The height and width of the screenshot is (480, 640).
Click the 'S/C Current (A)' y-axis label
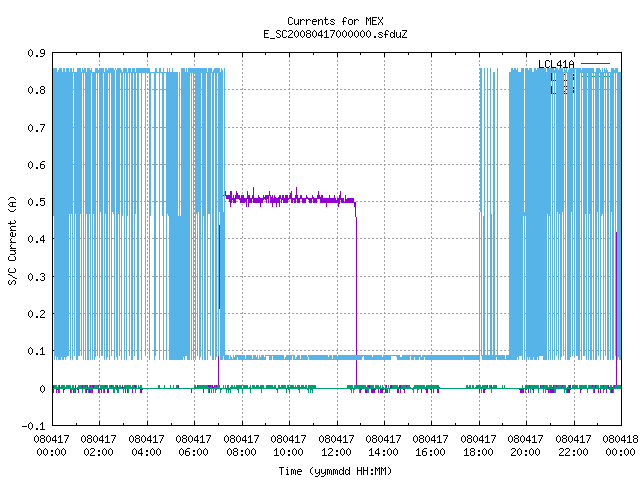[13, 240]
